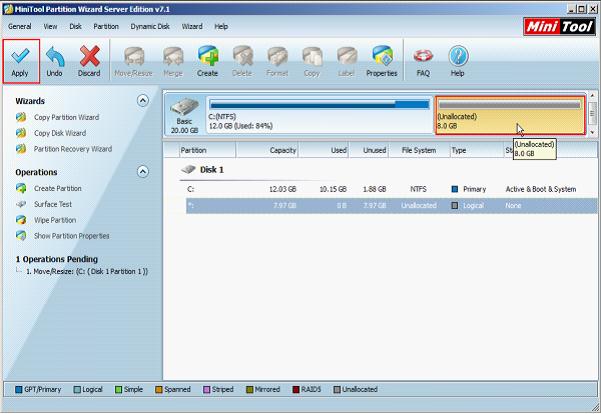The image size is (601, 414).
Task: Click the MiniTool logo
Action: click(x=559, y=26)
